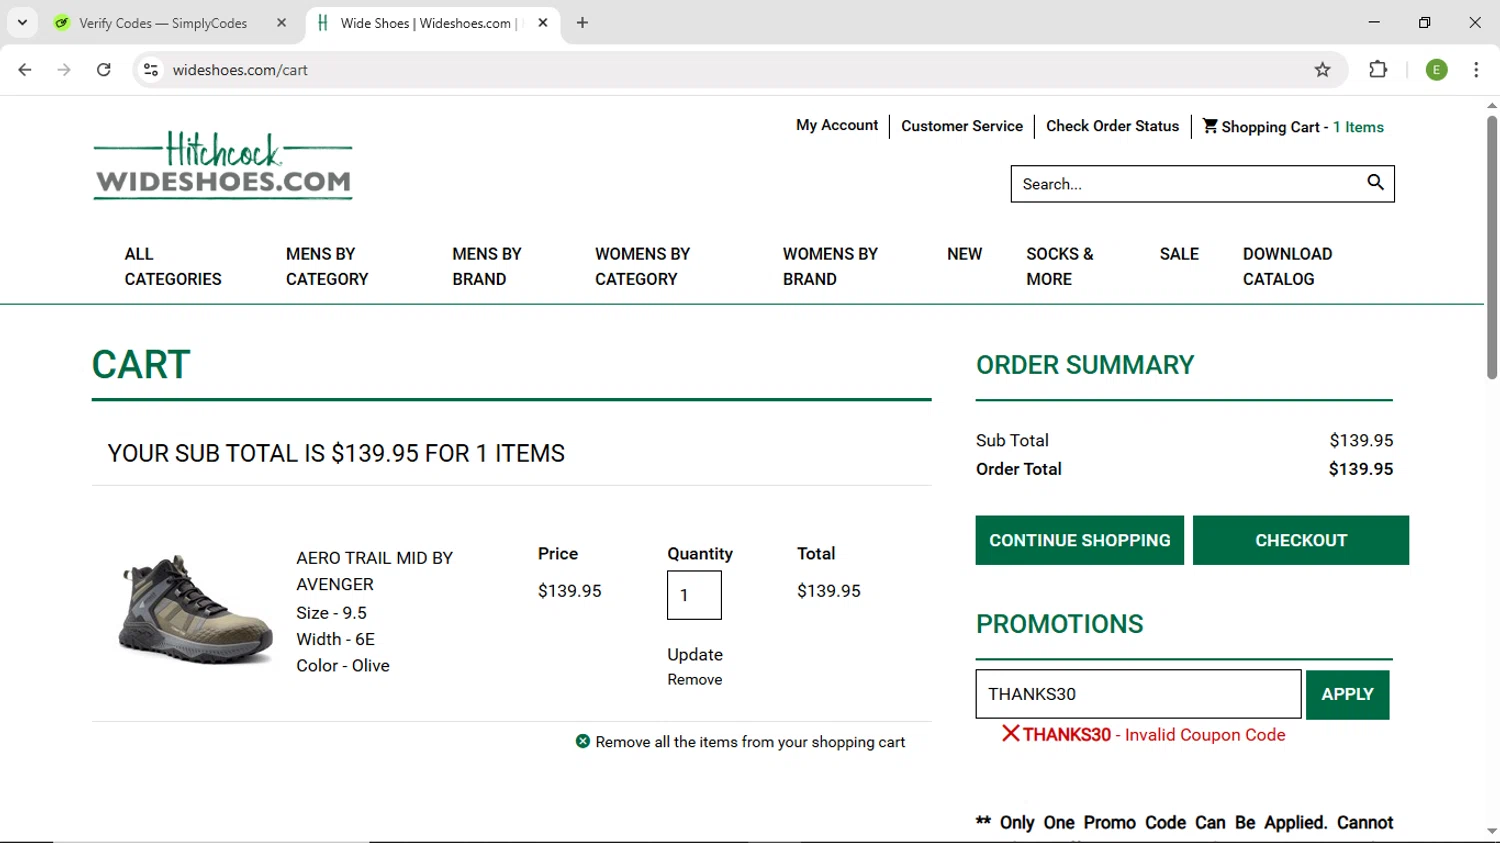The height and width of the screenshot is (843, 1500).
Task: Open Mens By Brand menu
Action: pos(487,266)
